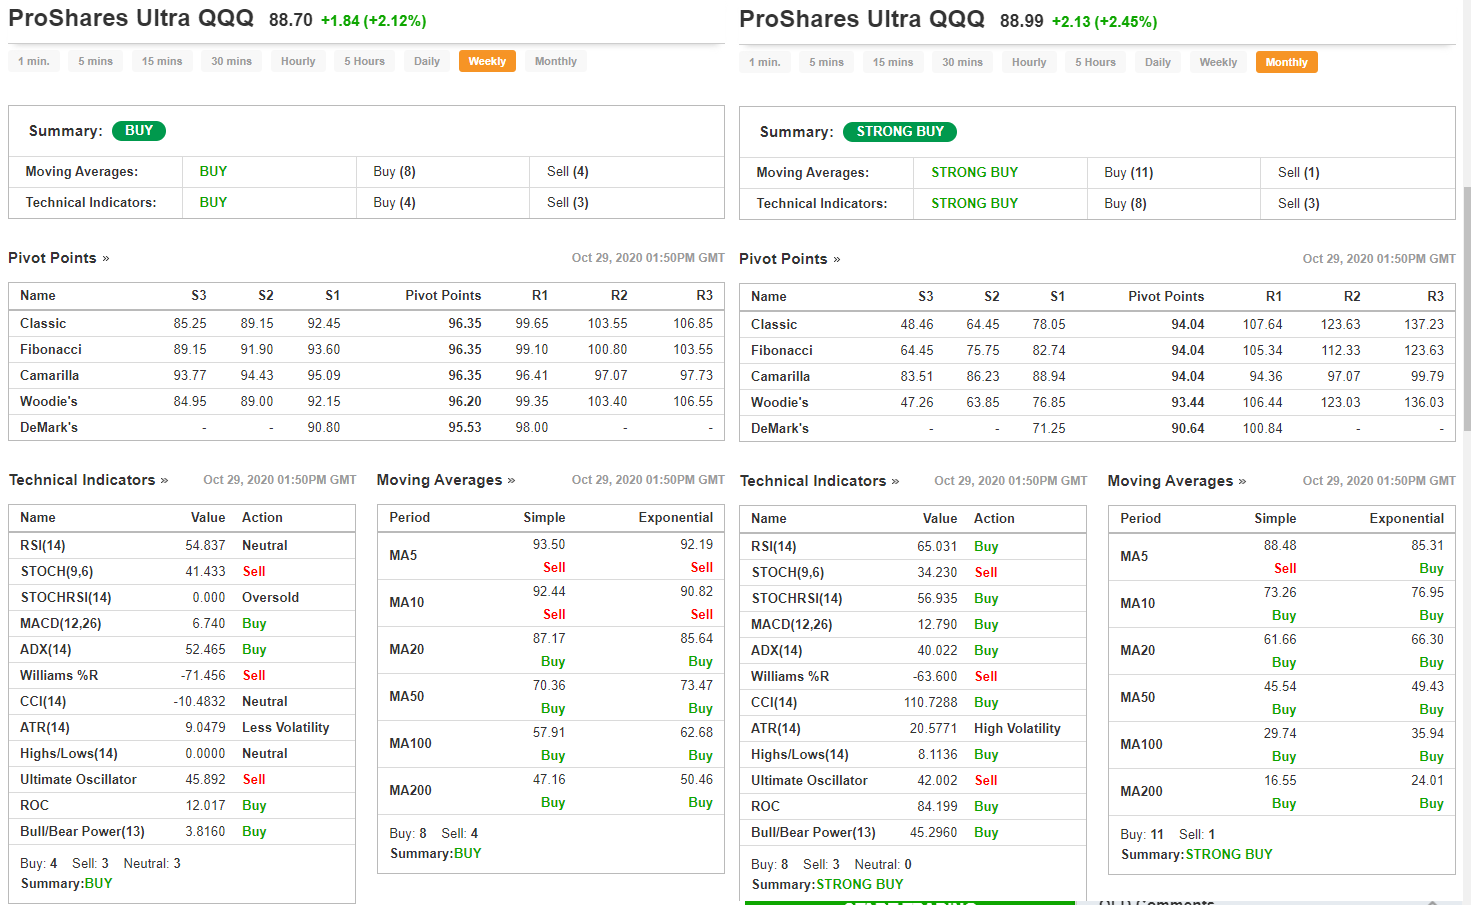
Task: Open the Pivot Points link in the left panel
Action: [58, 258]
